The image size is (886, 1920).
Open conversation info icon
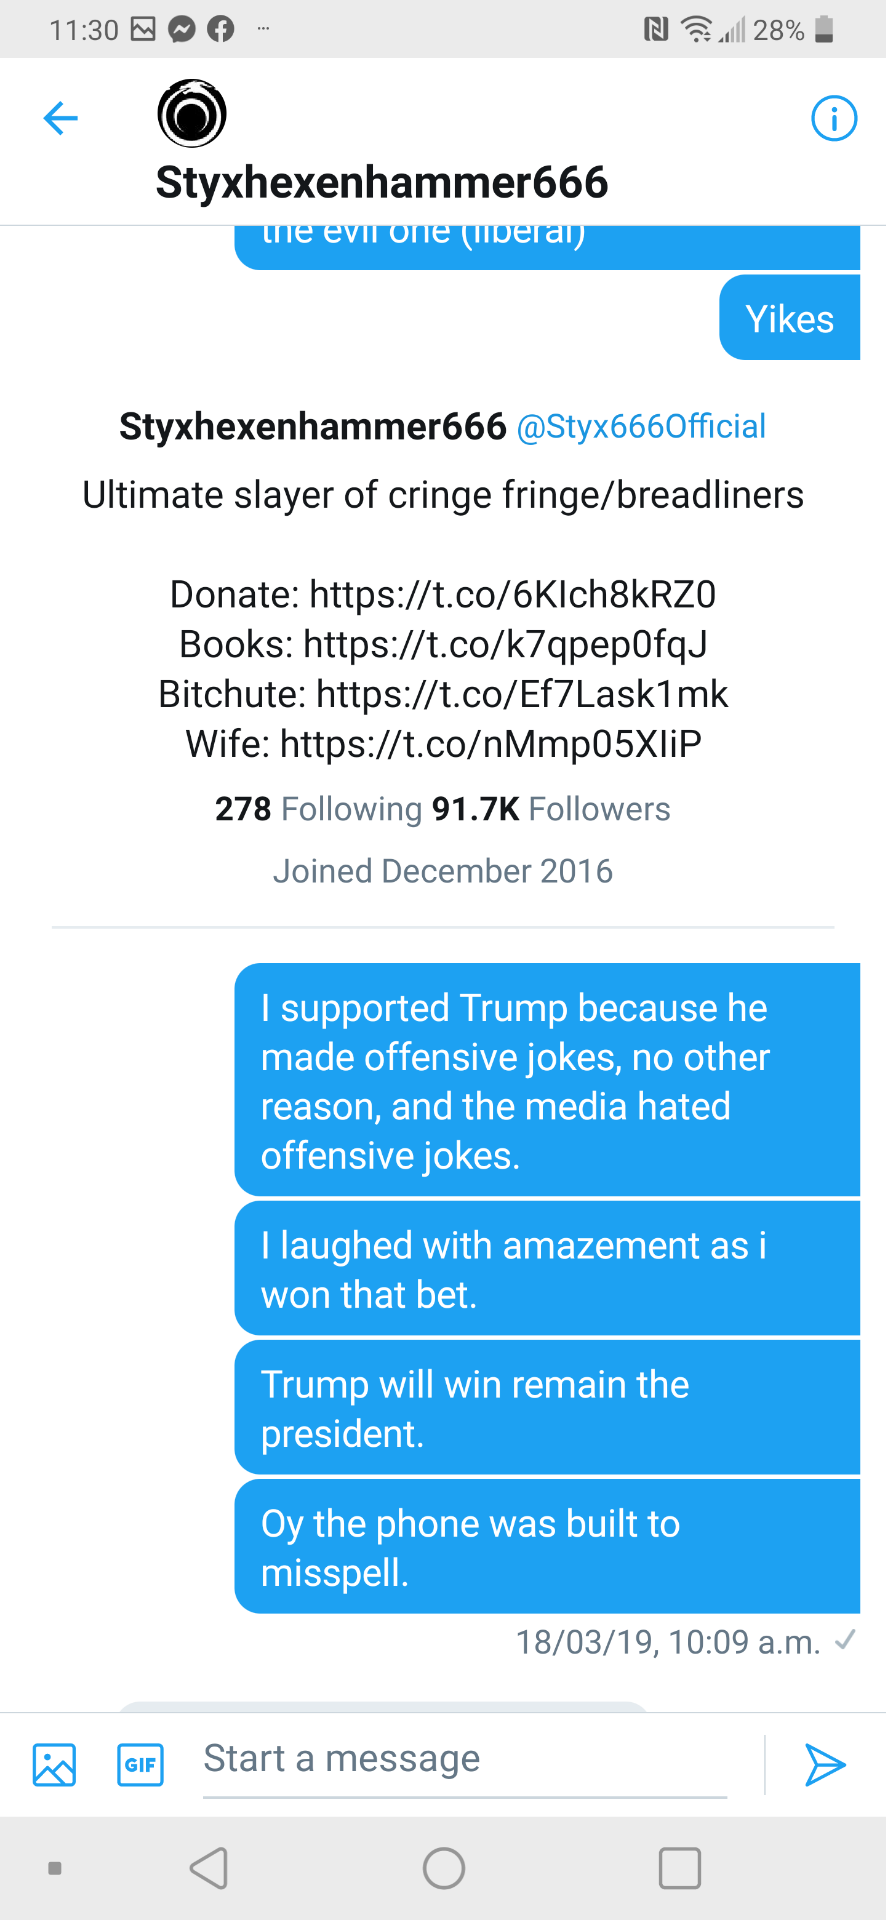(833, 119)
